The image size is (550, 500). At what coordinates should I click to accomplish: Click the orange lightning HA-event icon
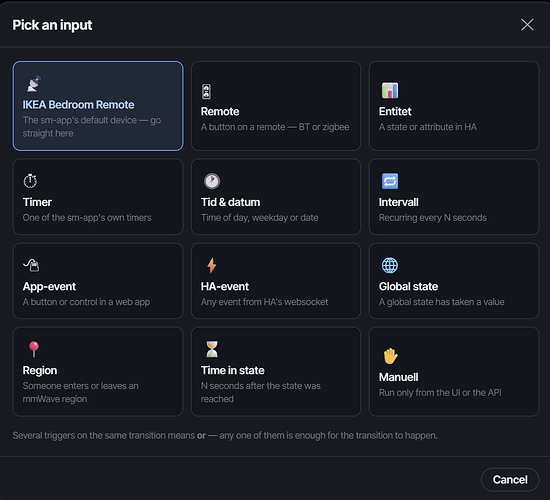[212, 265]
